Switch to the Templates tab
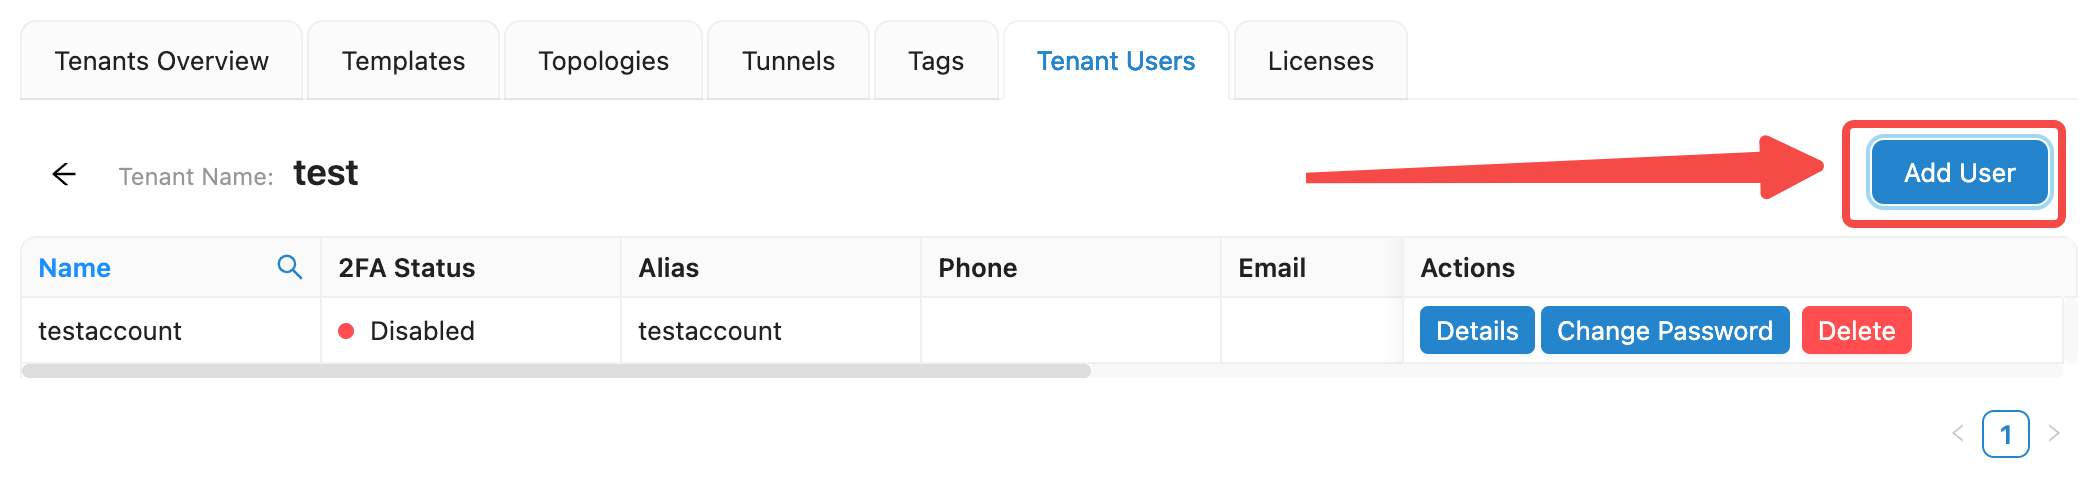Viewport: 2082px width, 496px height. coord(403,61)
